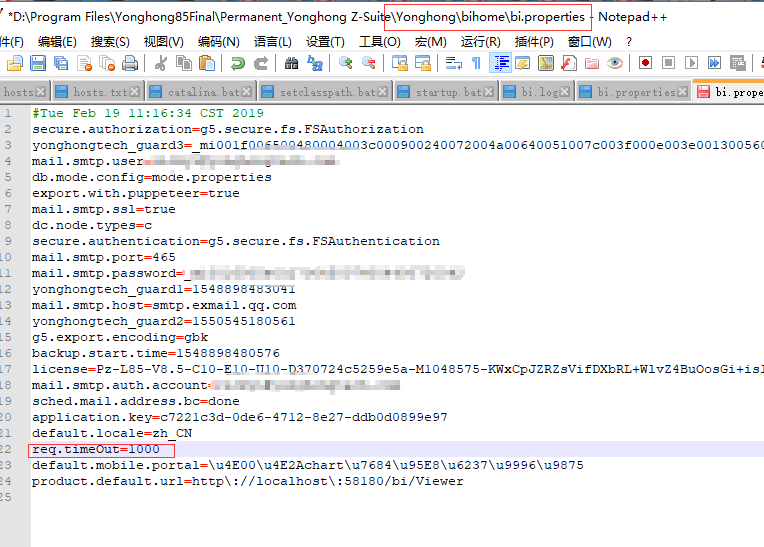The height and width of the screenshot is (547, 764).
Task: Open the 插件(P) menu
Action: click(x=534, y=42)
